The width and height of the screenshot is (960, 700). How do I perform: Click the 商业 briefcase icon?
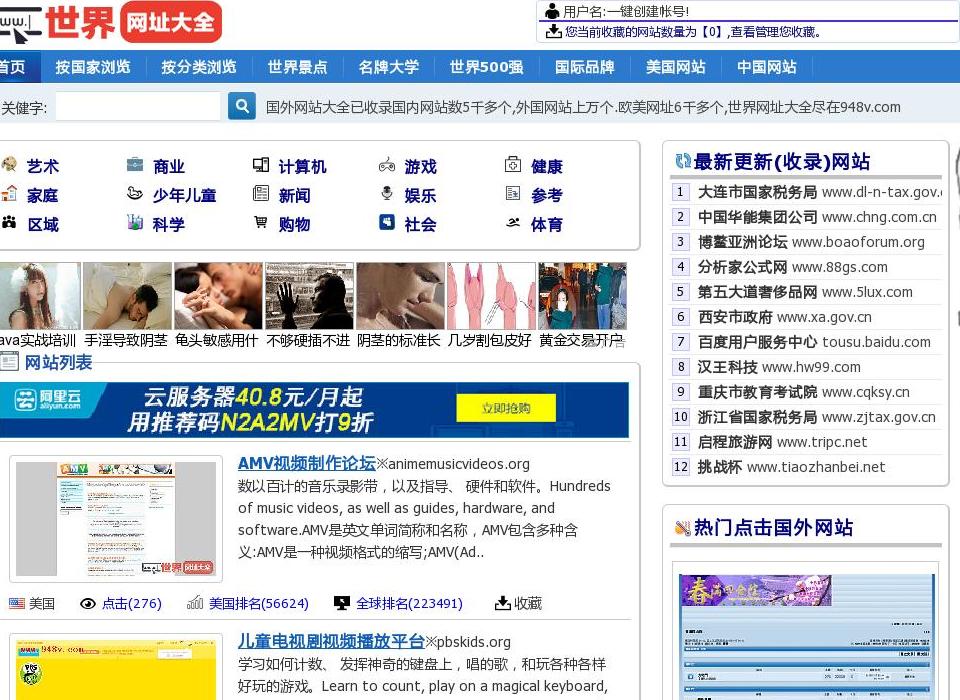click(135, 165)
